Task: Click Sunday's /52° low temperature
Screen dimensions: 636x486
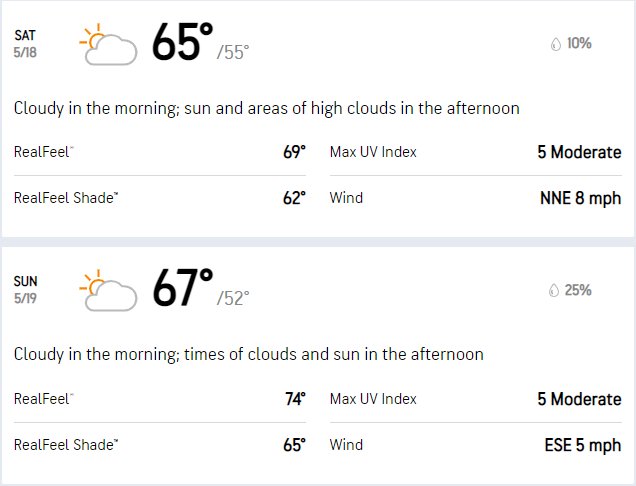Action: point(233,298)
